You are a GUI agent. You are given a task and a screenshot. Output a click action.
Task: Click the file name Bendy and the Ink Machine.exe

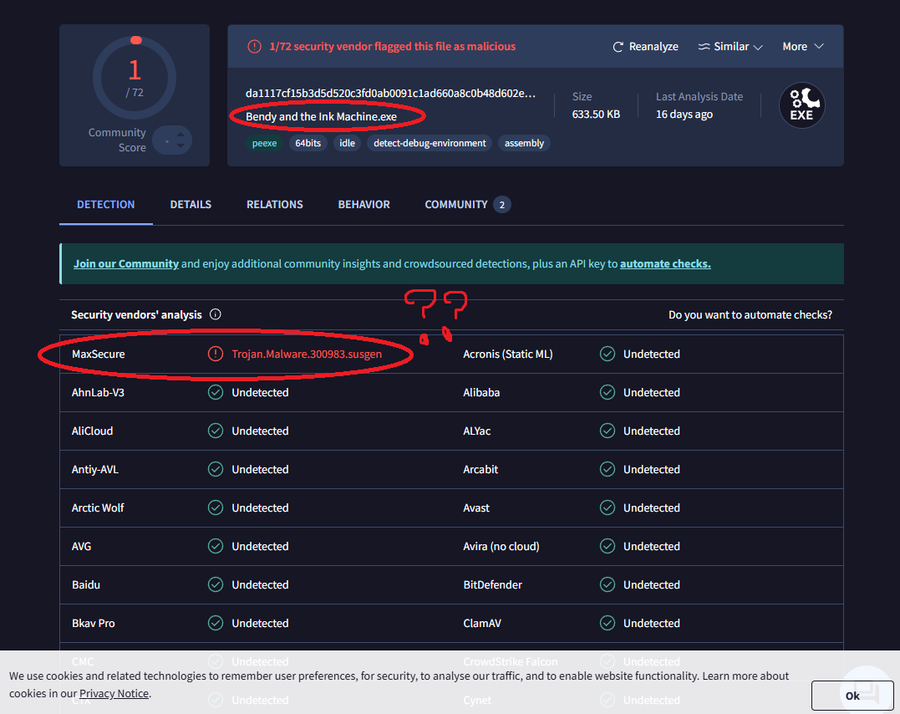[x=321, y=117]
